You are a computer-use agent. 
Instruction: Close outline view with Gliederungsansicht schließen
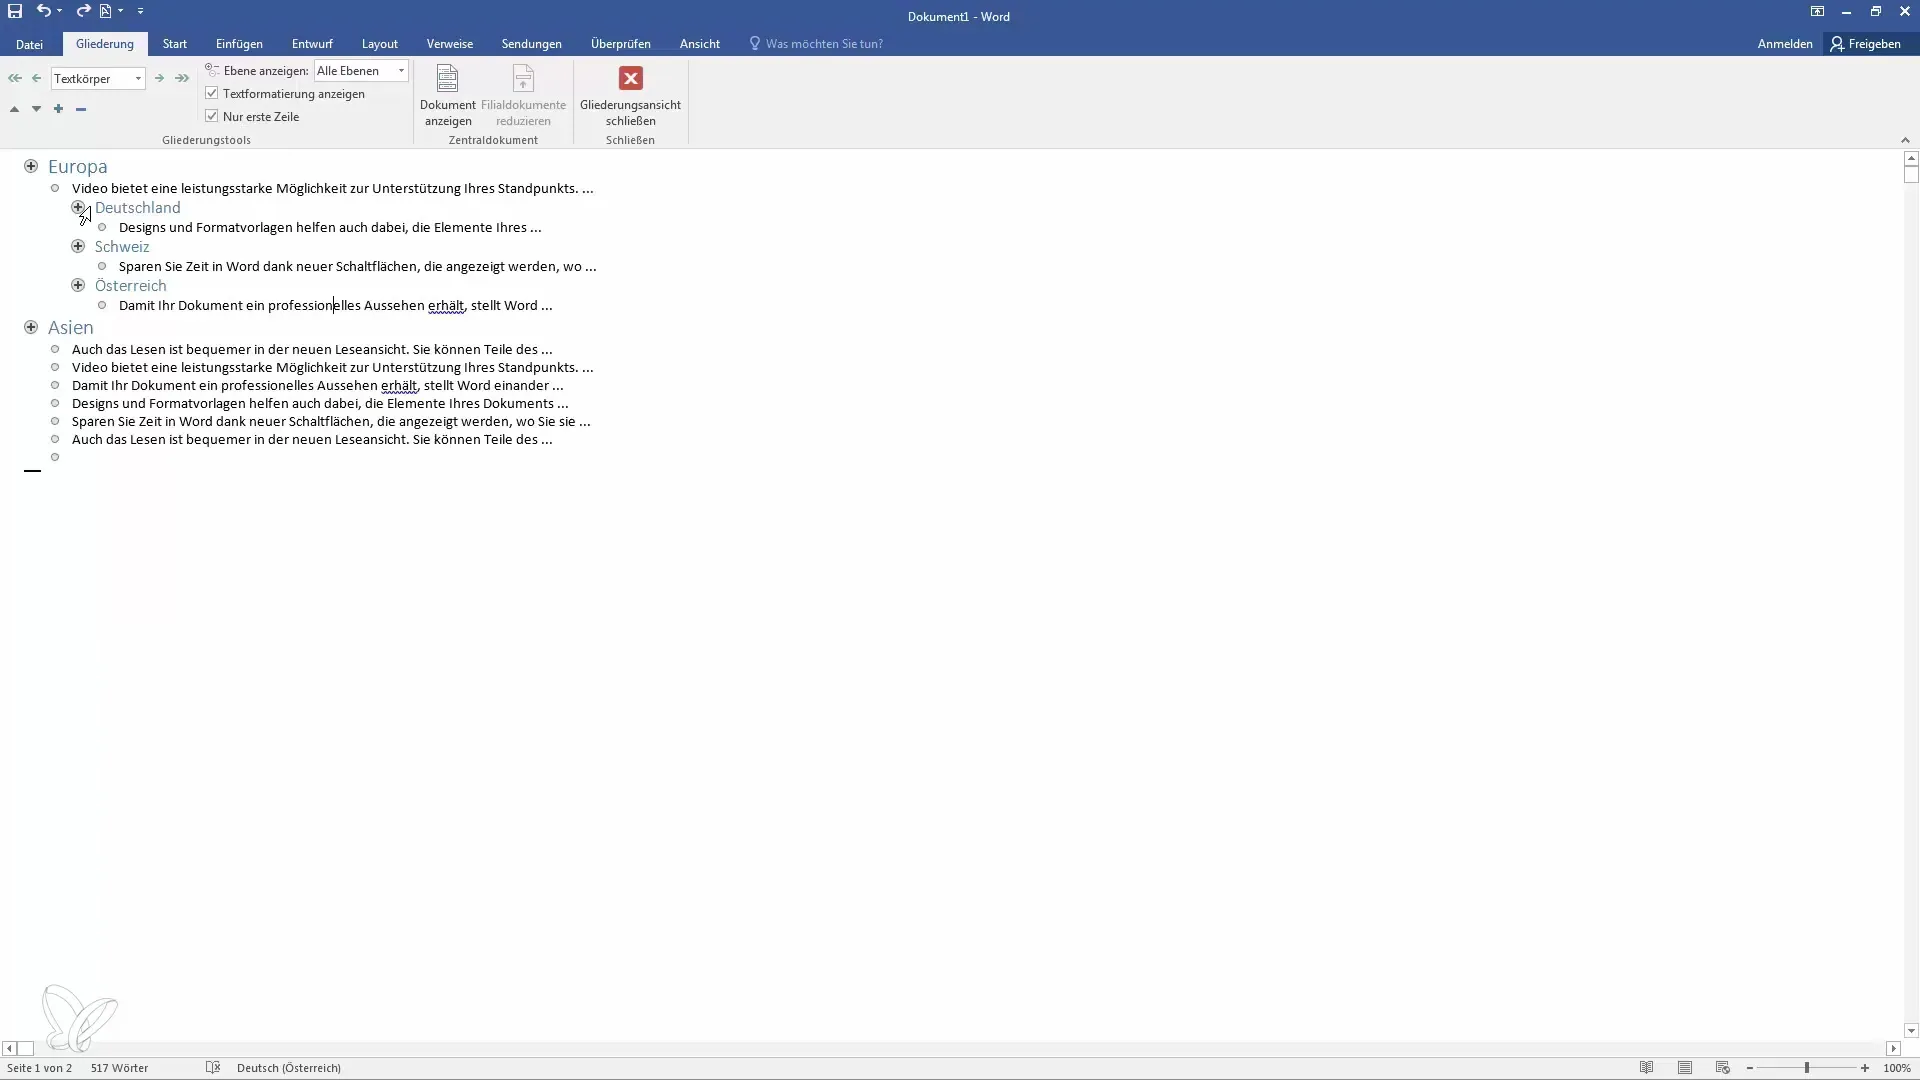[x=630, y=96]
